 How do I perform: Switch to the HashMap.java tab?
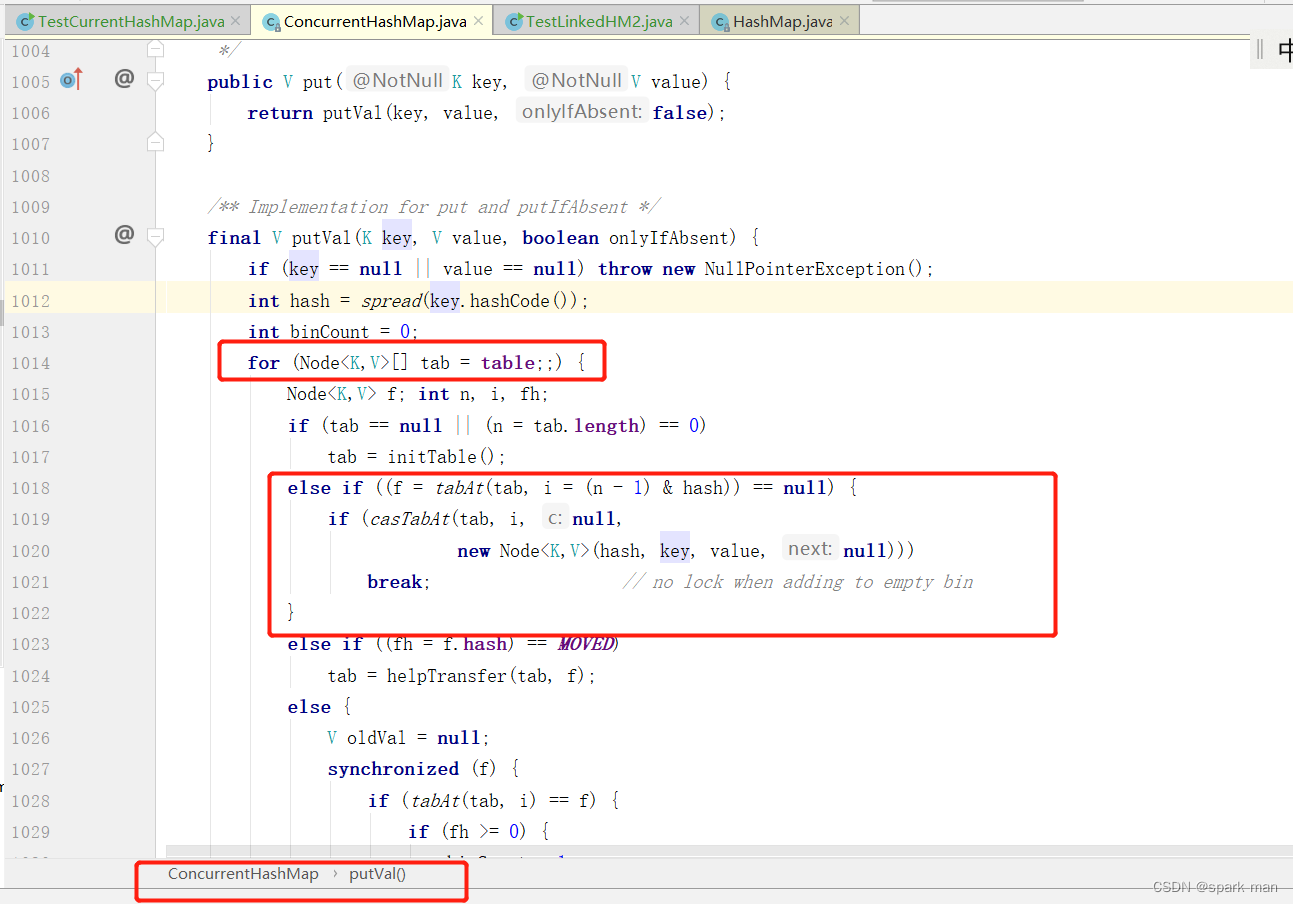click(x=782, y=21)
